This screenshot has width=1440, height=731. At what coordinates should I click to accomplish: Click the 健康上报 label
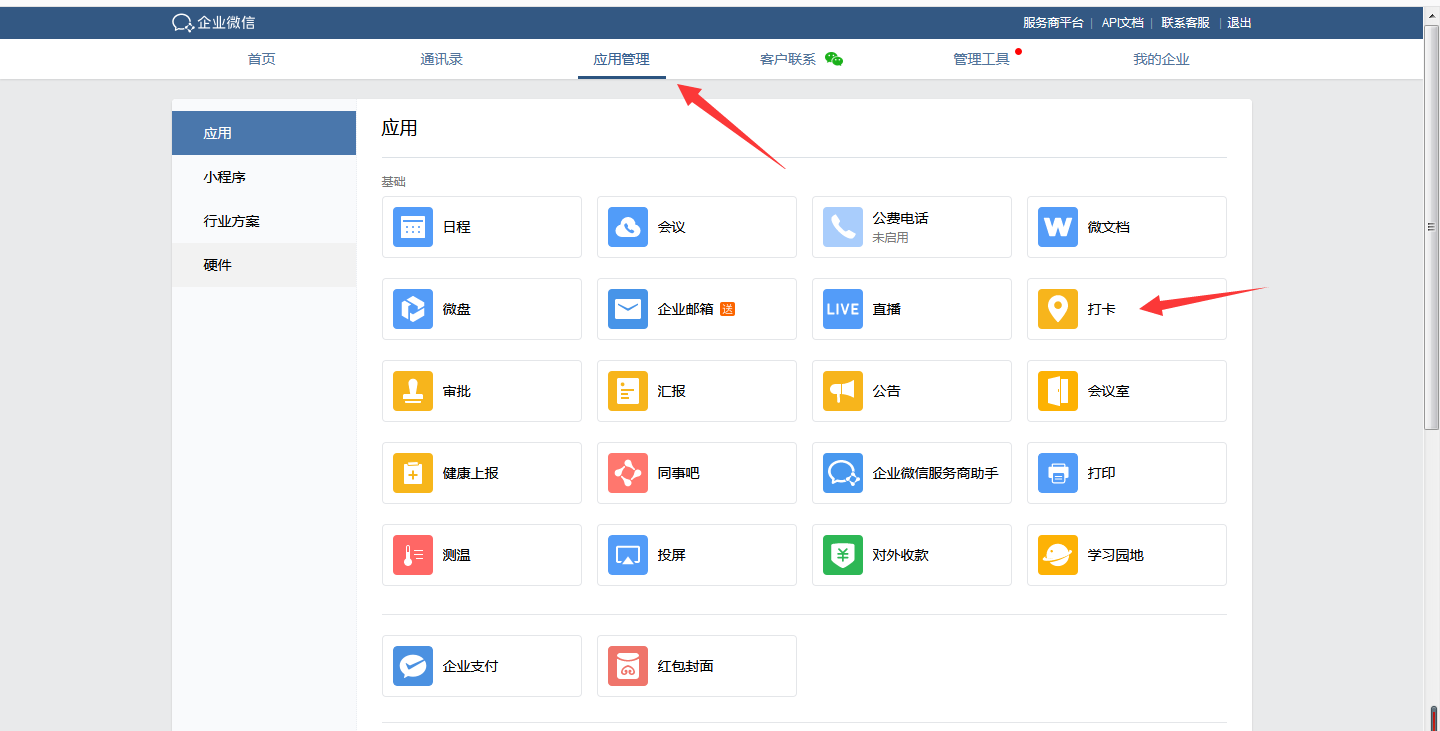[x=471, y=473]
